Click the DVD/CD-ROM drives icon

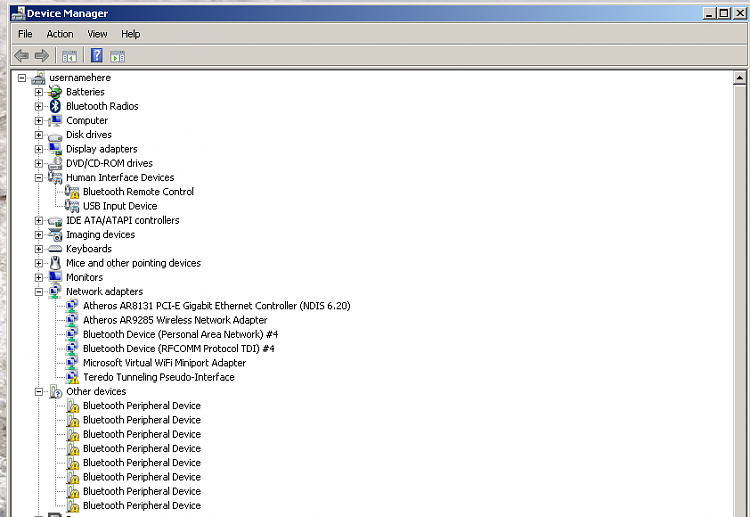pos(55,164)
